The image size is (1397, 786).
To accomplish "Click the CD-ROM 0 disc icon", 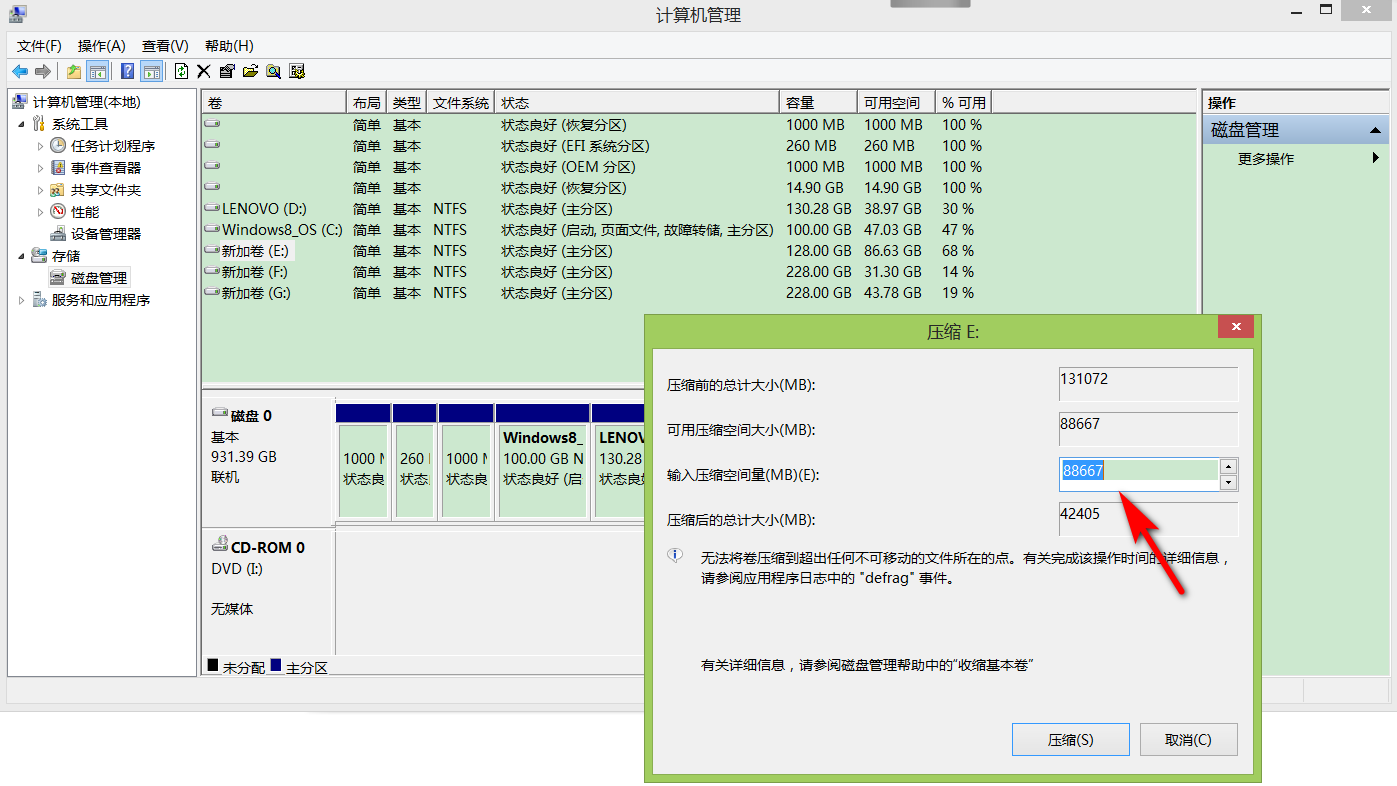I will point(220,545).
